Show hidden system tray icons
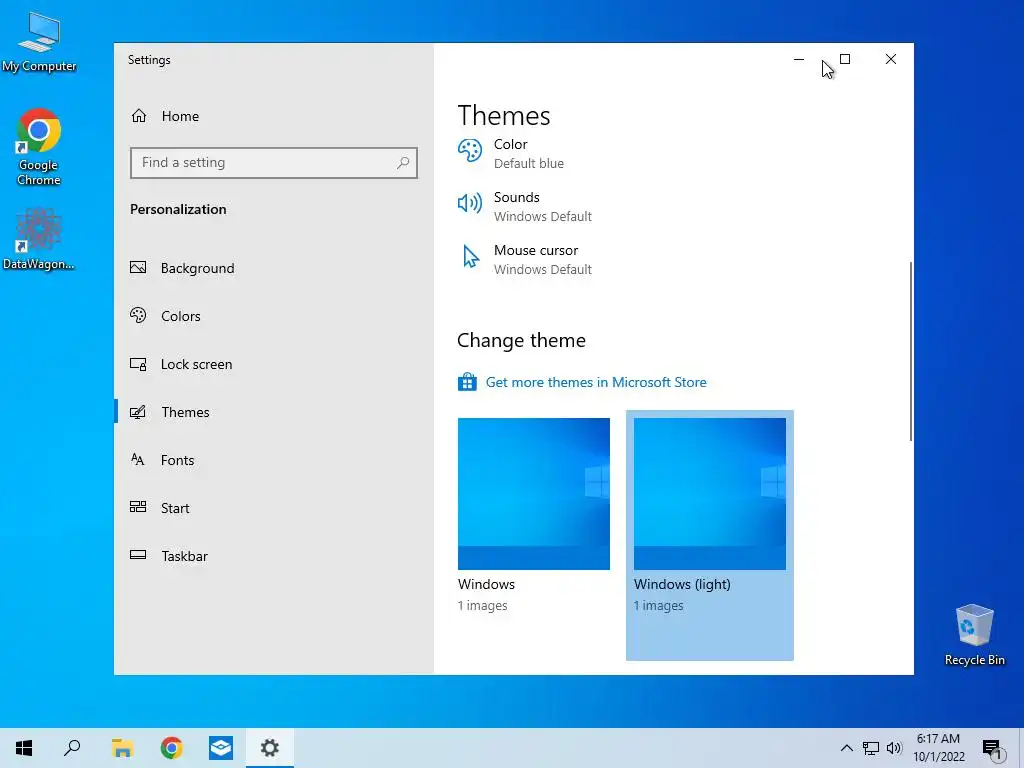This screenshot has height=768, width=1024. (x=846, y=748)
